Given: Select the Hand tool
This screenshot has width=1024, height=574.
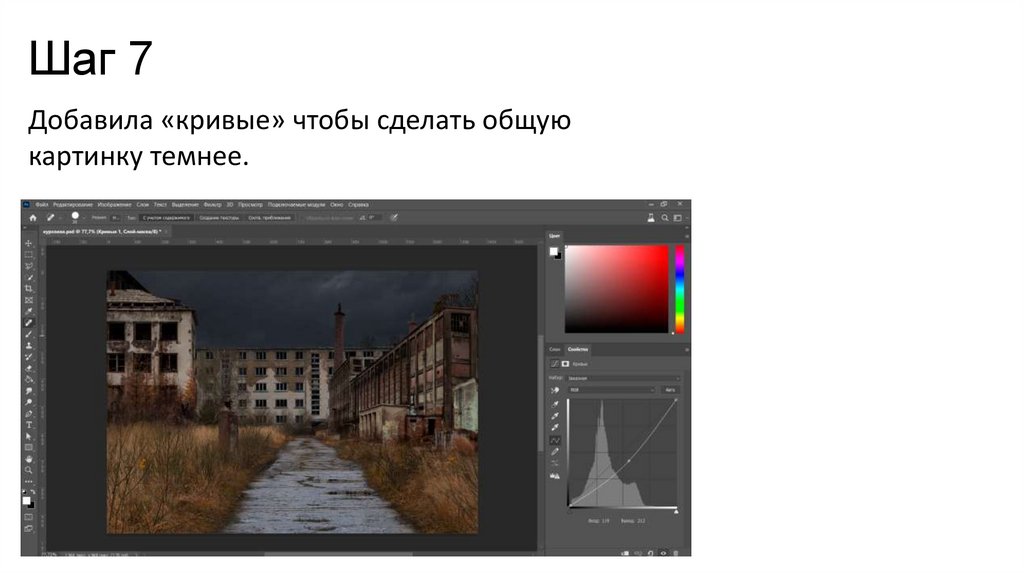Looking at the screenshot, I should [28, 459].
